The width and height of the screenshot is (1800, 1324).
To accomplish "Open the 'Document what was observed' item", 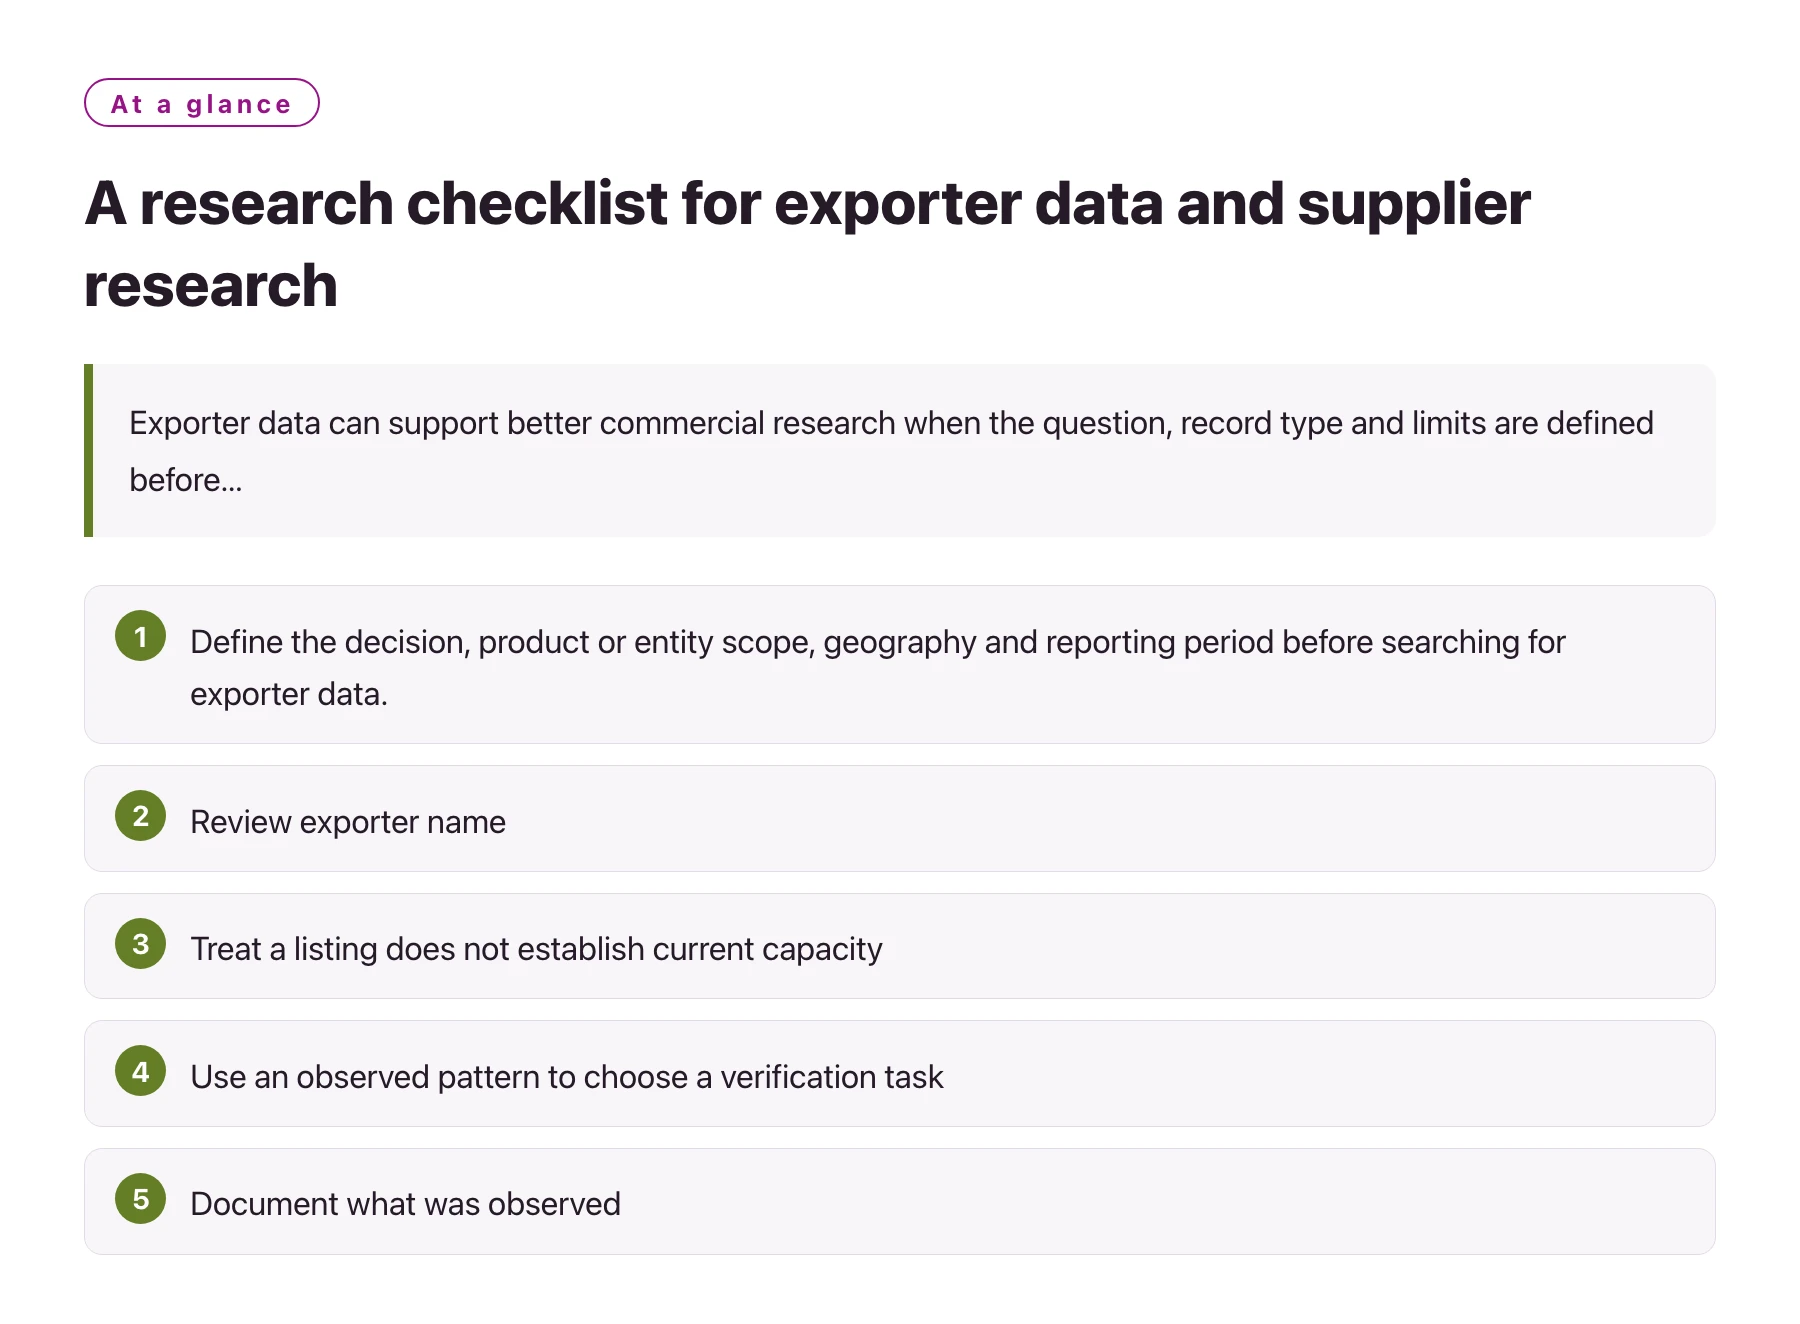I will 900,1202.
